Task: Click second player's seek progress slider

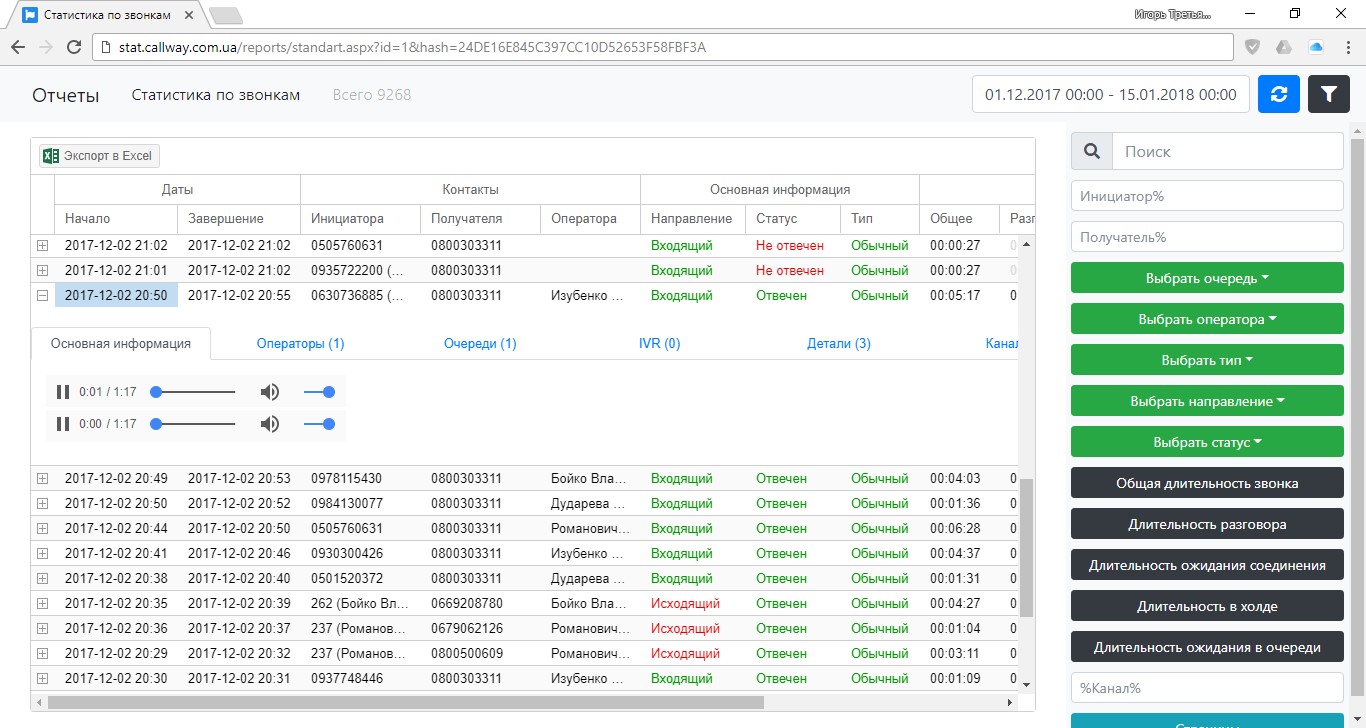Action: (195, 424)
